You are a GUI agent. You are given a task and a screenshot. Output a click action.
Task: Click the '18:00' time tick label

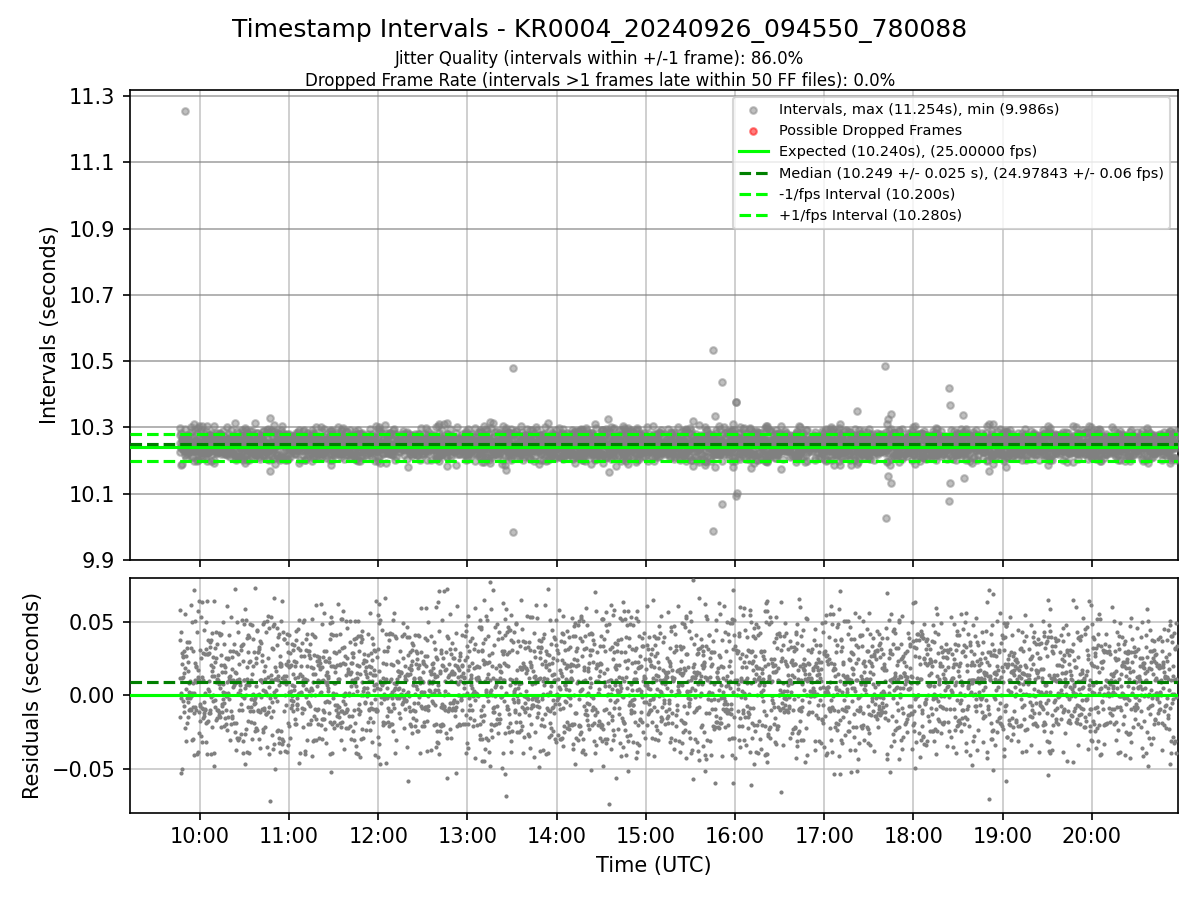pyautogui.click(x=913, y=836)
